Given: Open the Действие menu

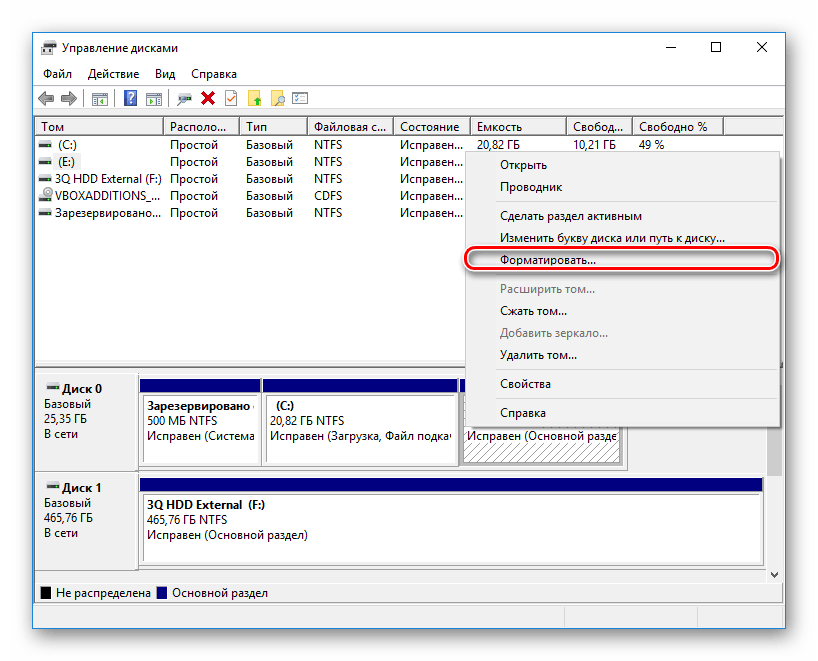Looking at the screenshot, I should 113,74.
